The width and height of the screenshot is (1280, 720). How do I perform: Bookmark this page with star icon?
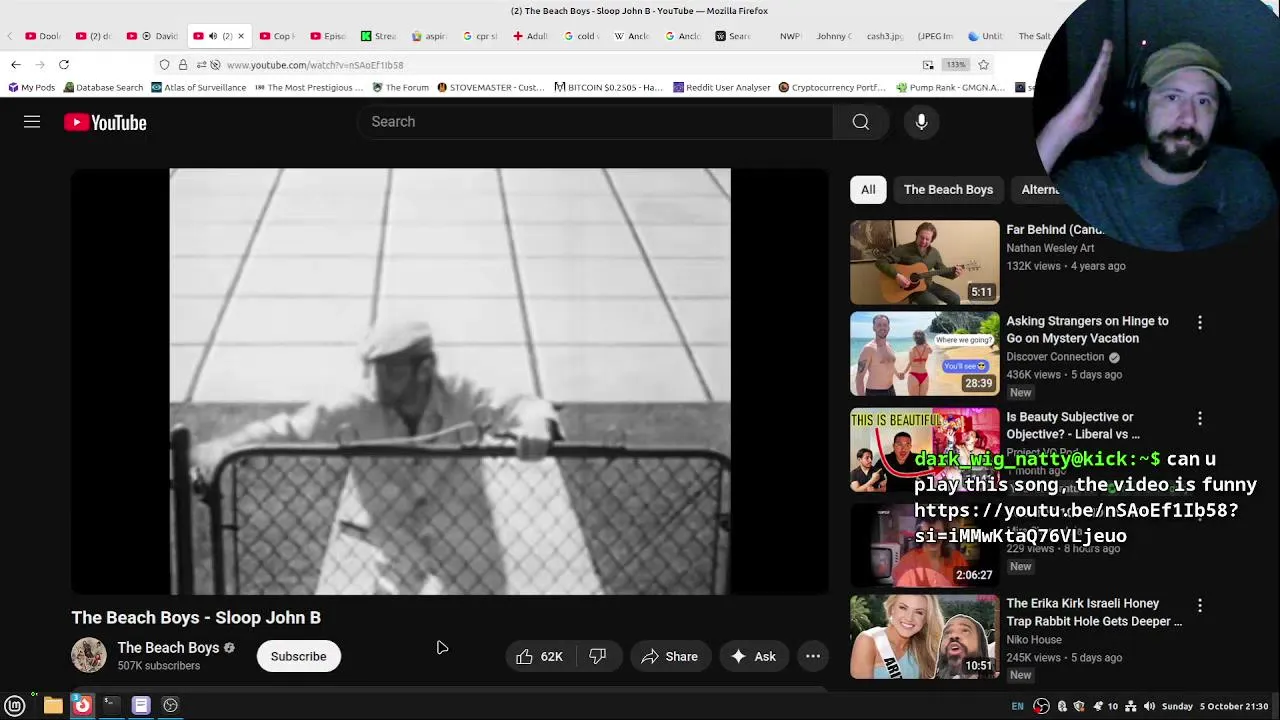point(983,64)
